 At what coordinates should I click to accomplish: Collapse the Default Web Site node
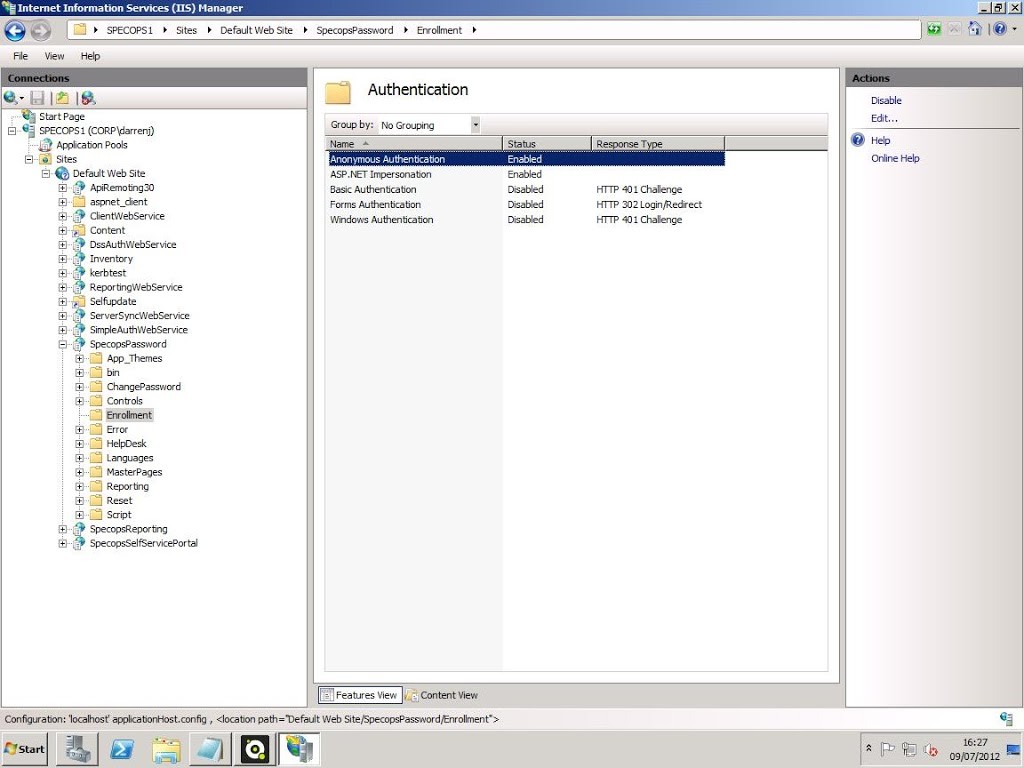click(46, 174)
